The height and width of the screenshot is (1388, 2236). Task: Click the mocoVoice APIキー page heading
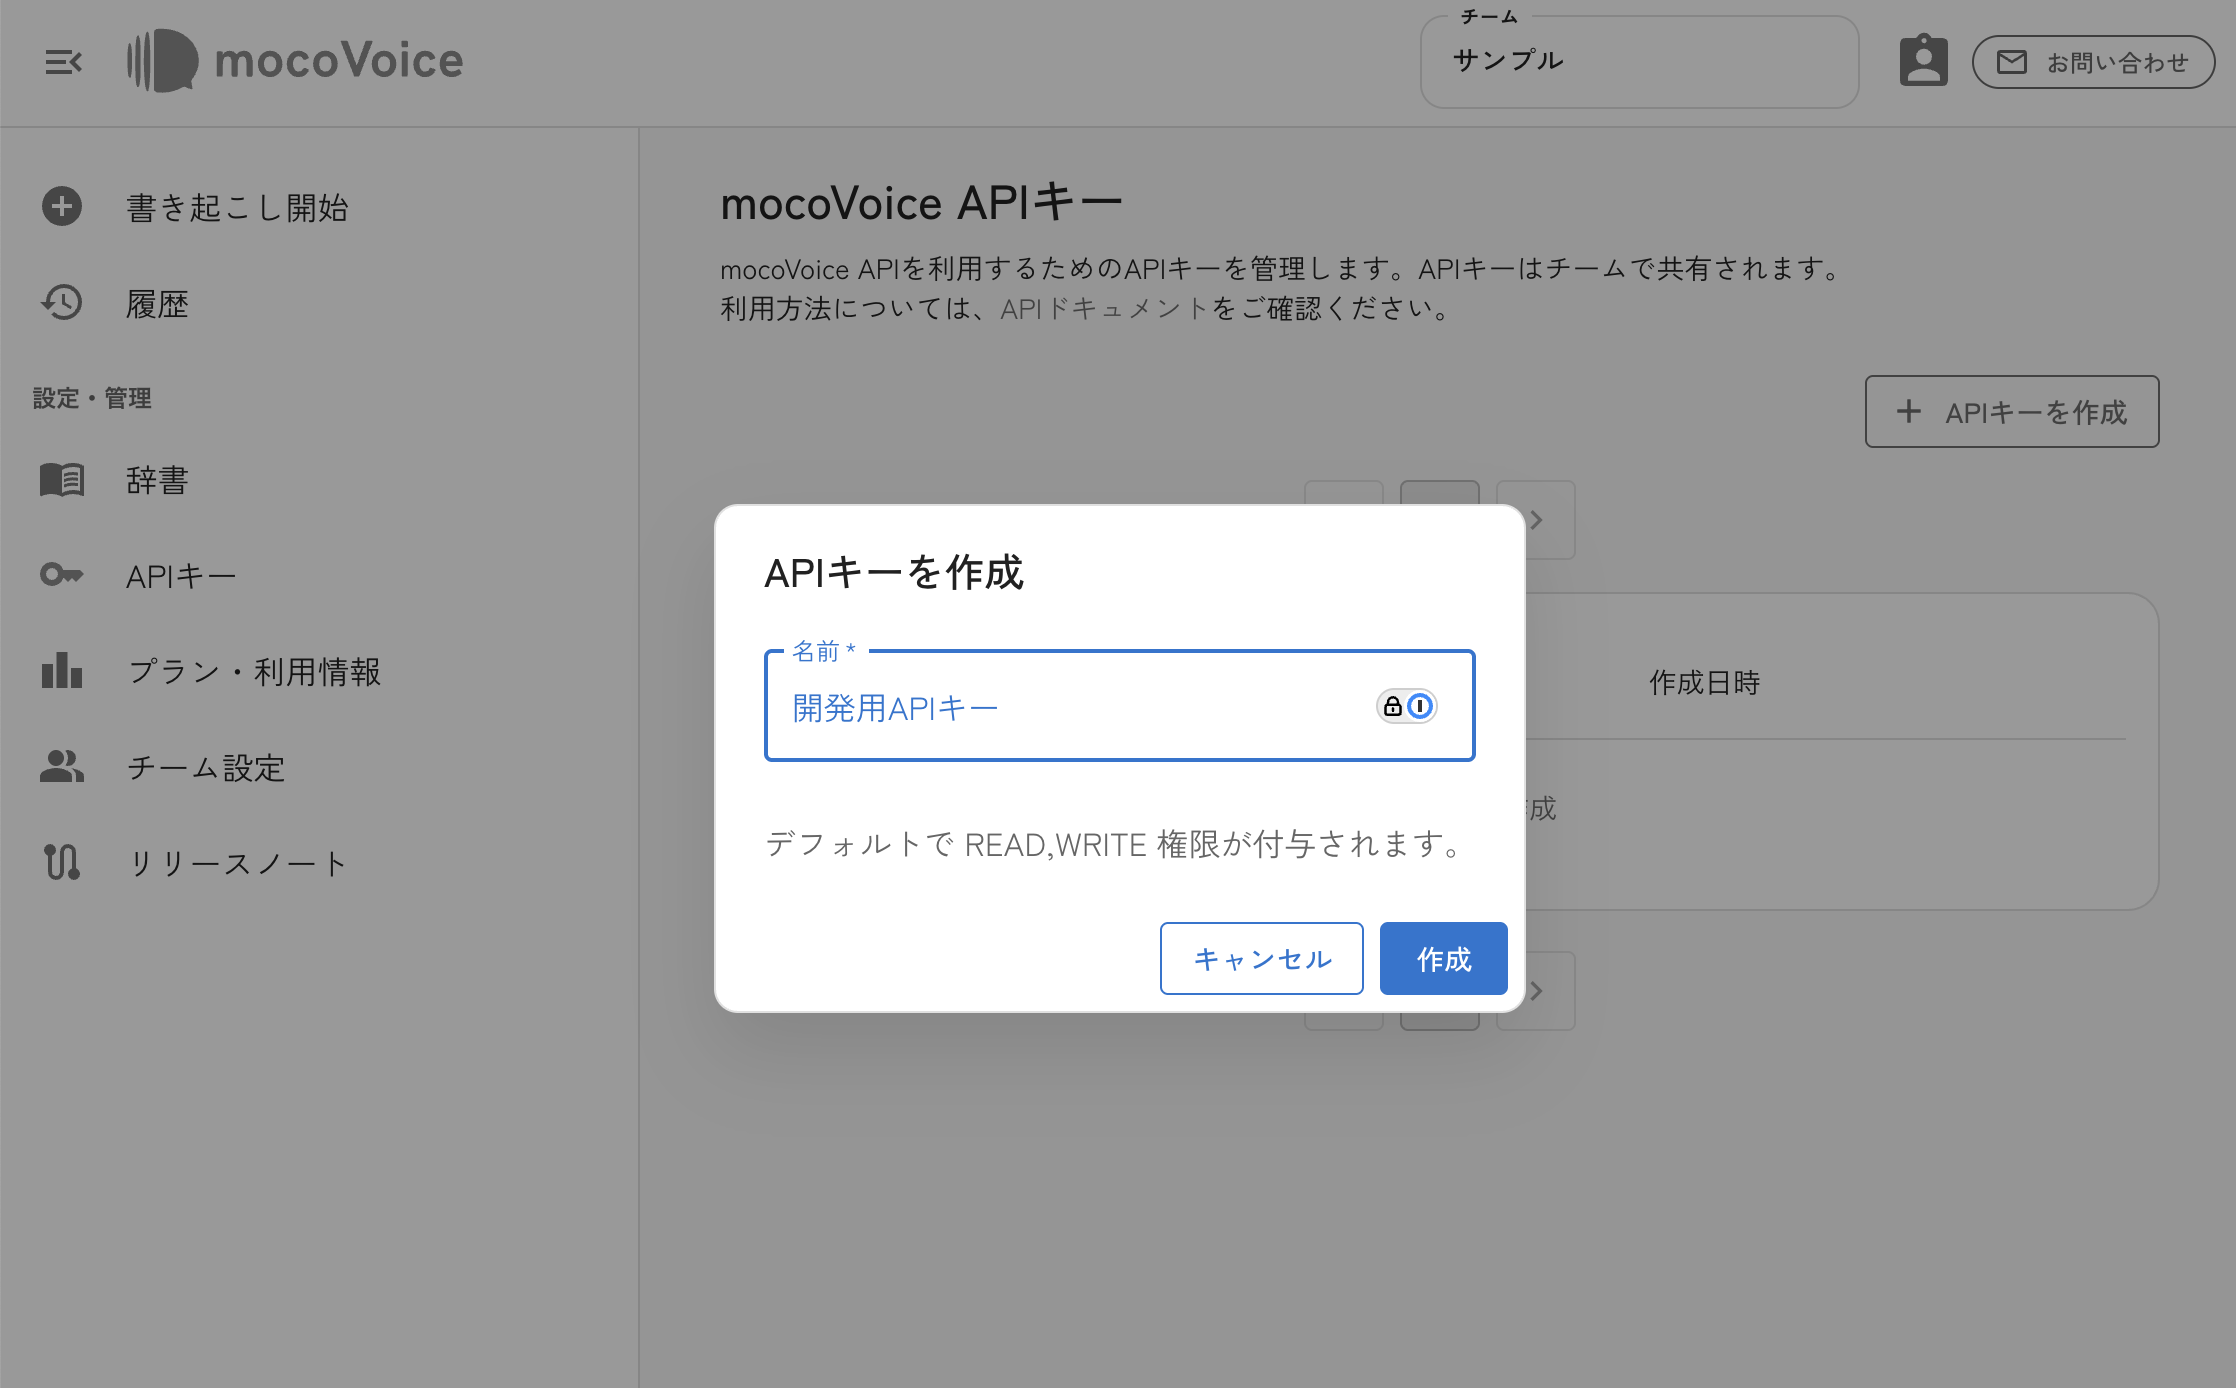pos(922,204)
